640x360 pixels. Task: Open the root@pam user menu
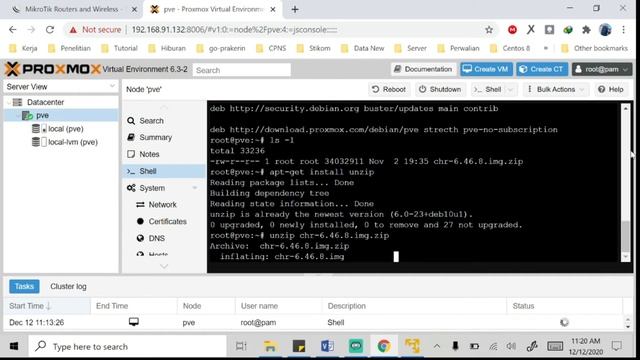(602, 69)
